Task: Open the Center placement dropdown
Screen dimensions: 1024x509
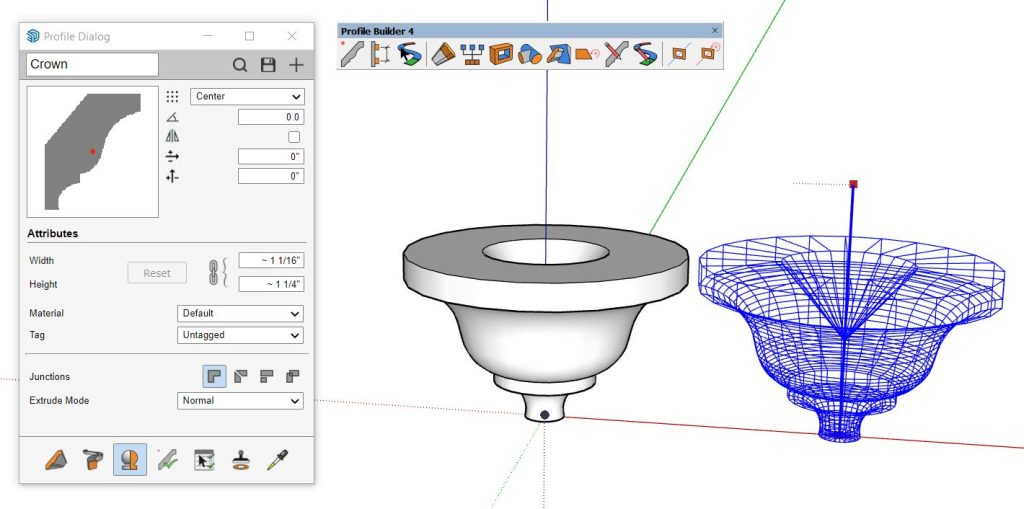Action: tap(247, 97)
